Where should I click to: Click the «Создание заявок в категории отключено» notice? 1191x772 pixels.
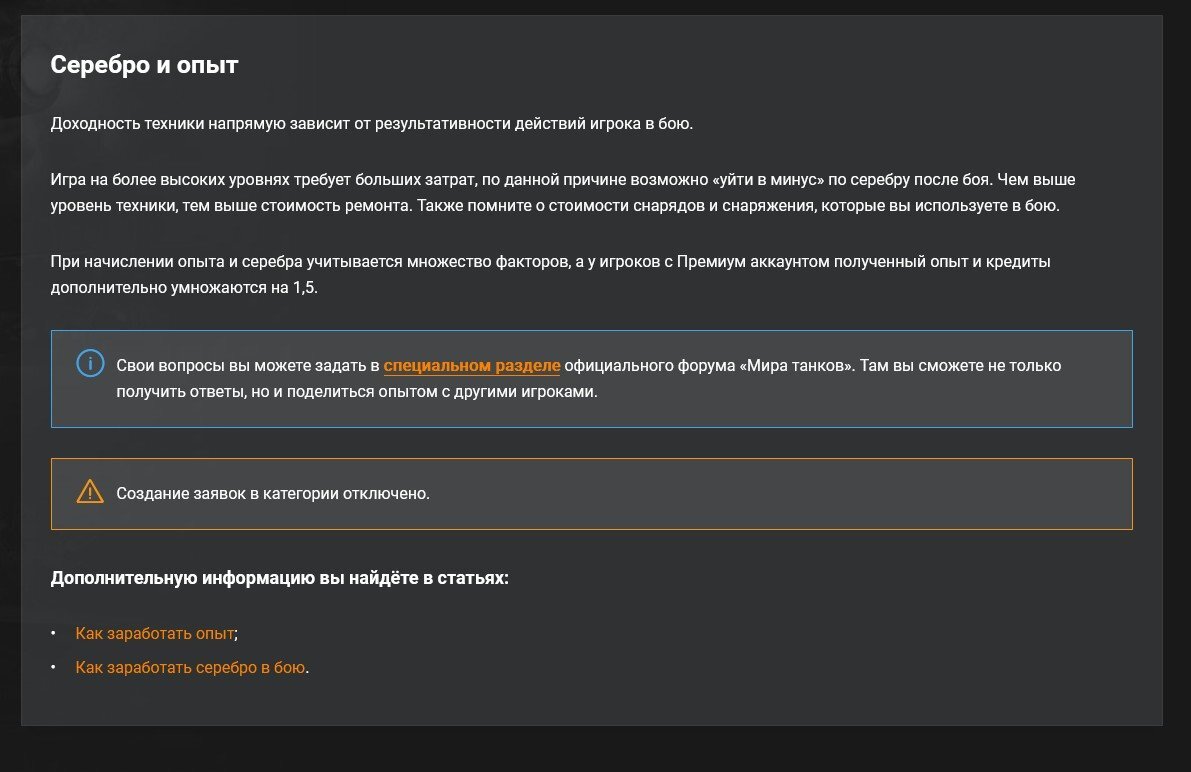[x=273, y=494]
